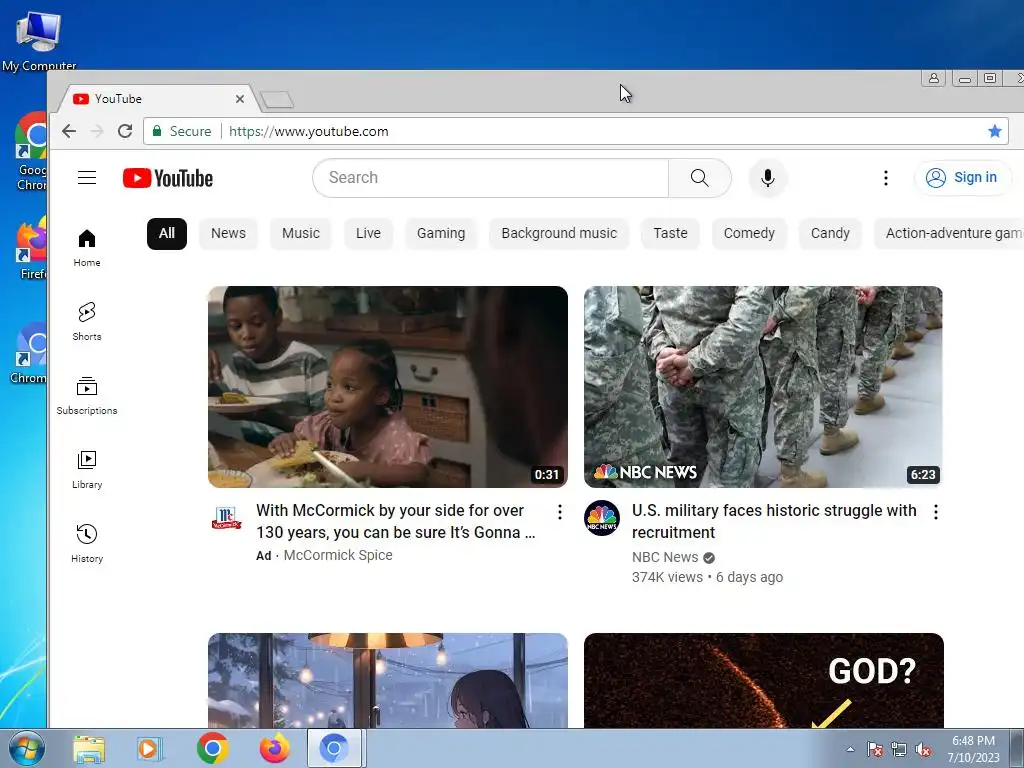Viewport: 1024px width, 768px height.
Task: Click the YouTube search input field
Action: click(x=491, y=178)
